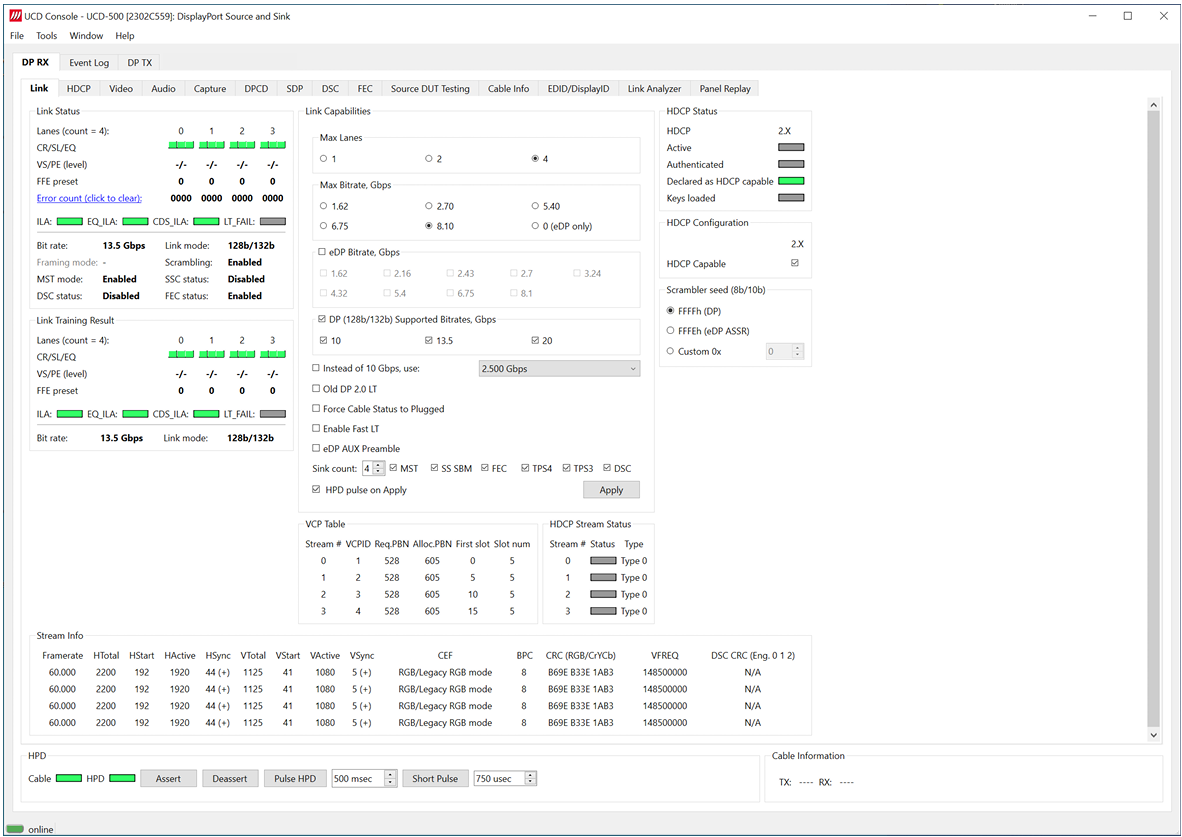Select Max Lanes 1 radio button
The width and height of the screenshot is (1182, 837).
[323, 159]
